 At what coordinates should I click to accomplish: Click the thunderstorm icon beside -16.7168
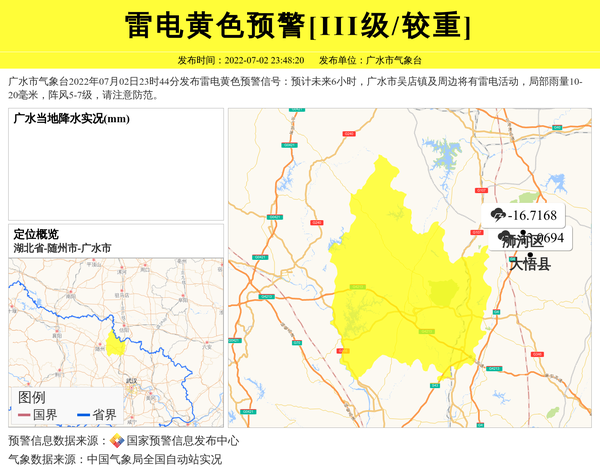497,215
